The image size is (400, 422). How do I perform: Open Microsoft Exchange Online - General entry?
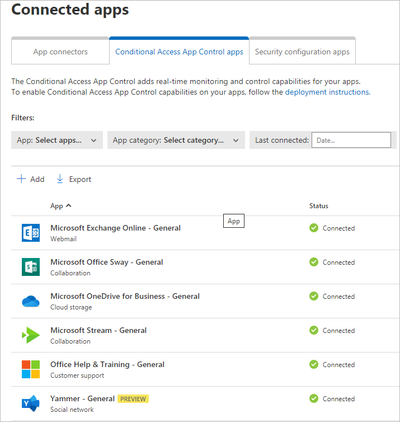coord(115,228)
